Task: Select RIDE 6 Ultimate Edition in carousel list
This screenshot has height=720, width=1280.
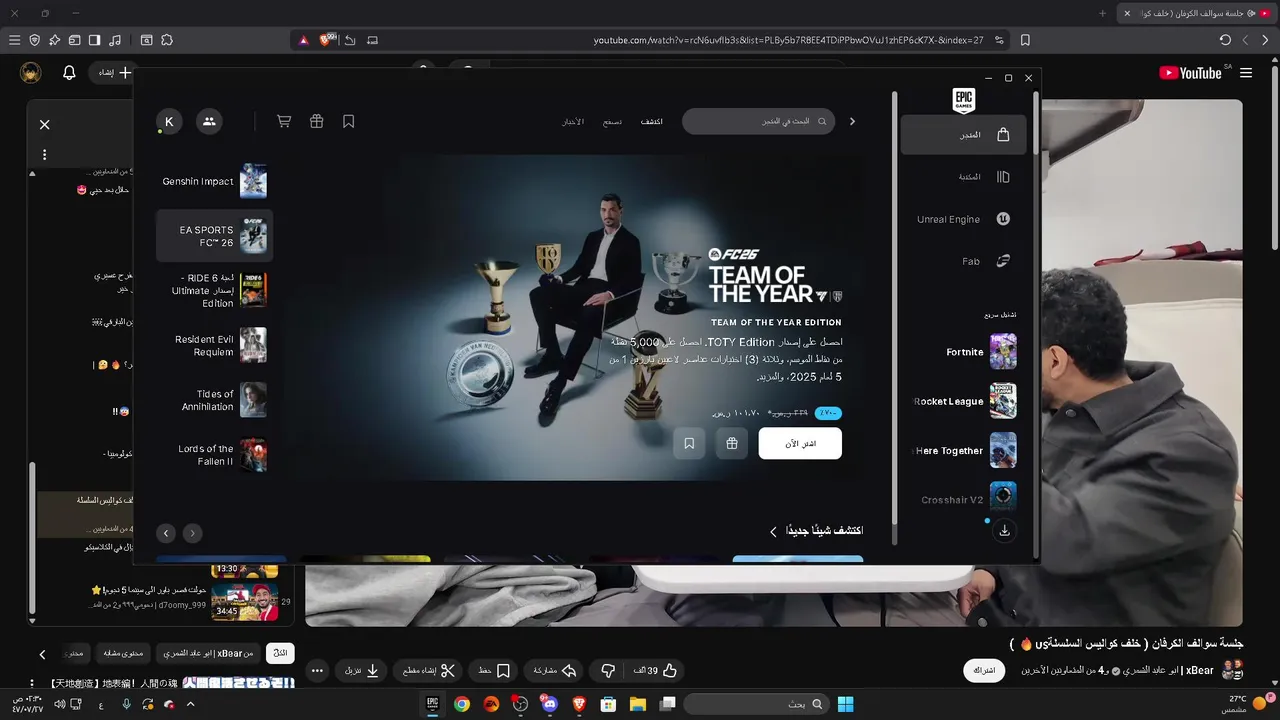Action: (214, 290)
